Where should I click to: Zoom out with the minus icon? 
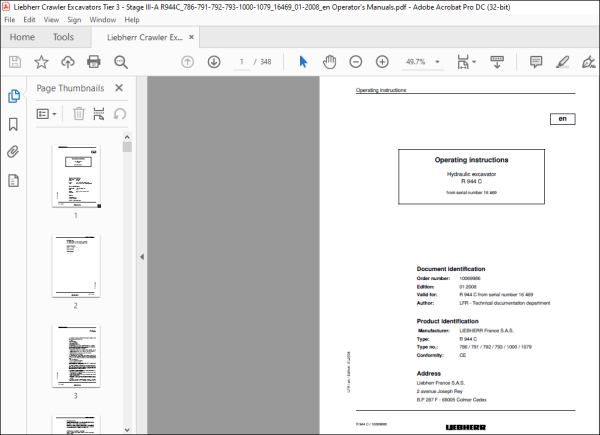tap(355, 62)
